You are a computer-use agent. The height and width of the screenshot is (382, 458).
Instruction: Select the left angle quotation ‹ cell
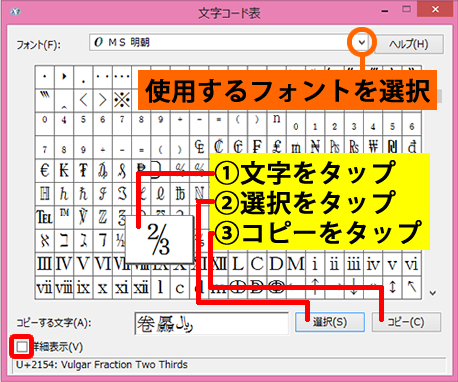tap(83, 100)
